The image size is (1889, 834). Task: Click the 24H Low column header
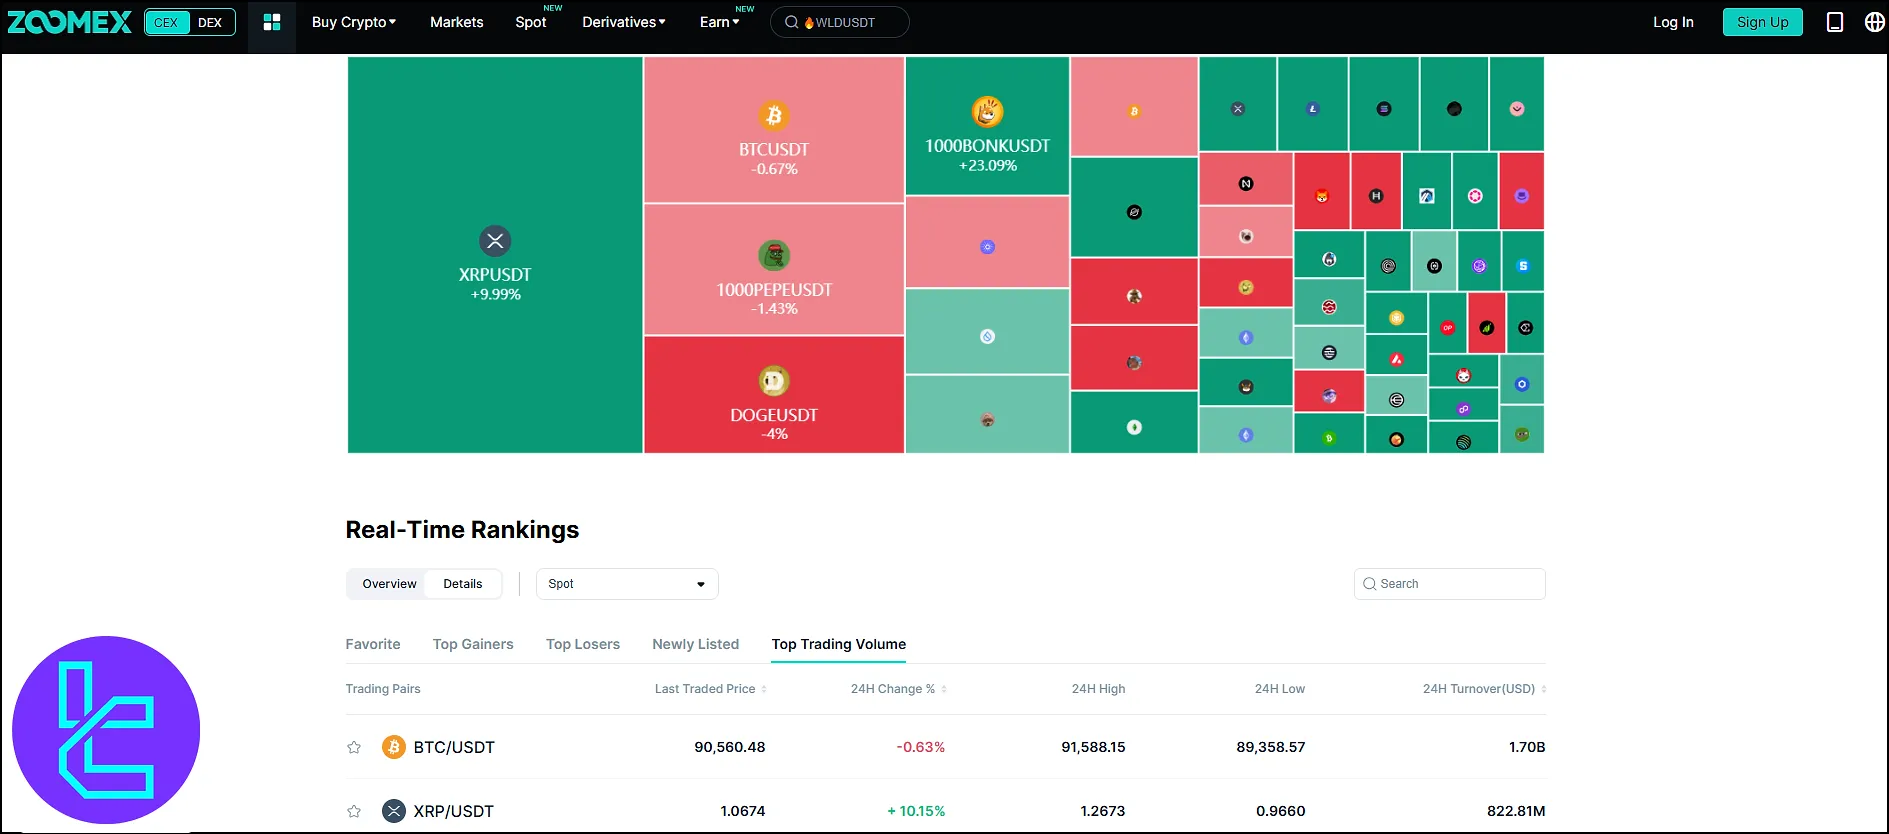pyautogui.click(x=1280, y=689)
